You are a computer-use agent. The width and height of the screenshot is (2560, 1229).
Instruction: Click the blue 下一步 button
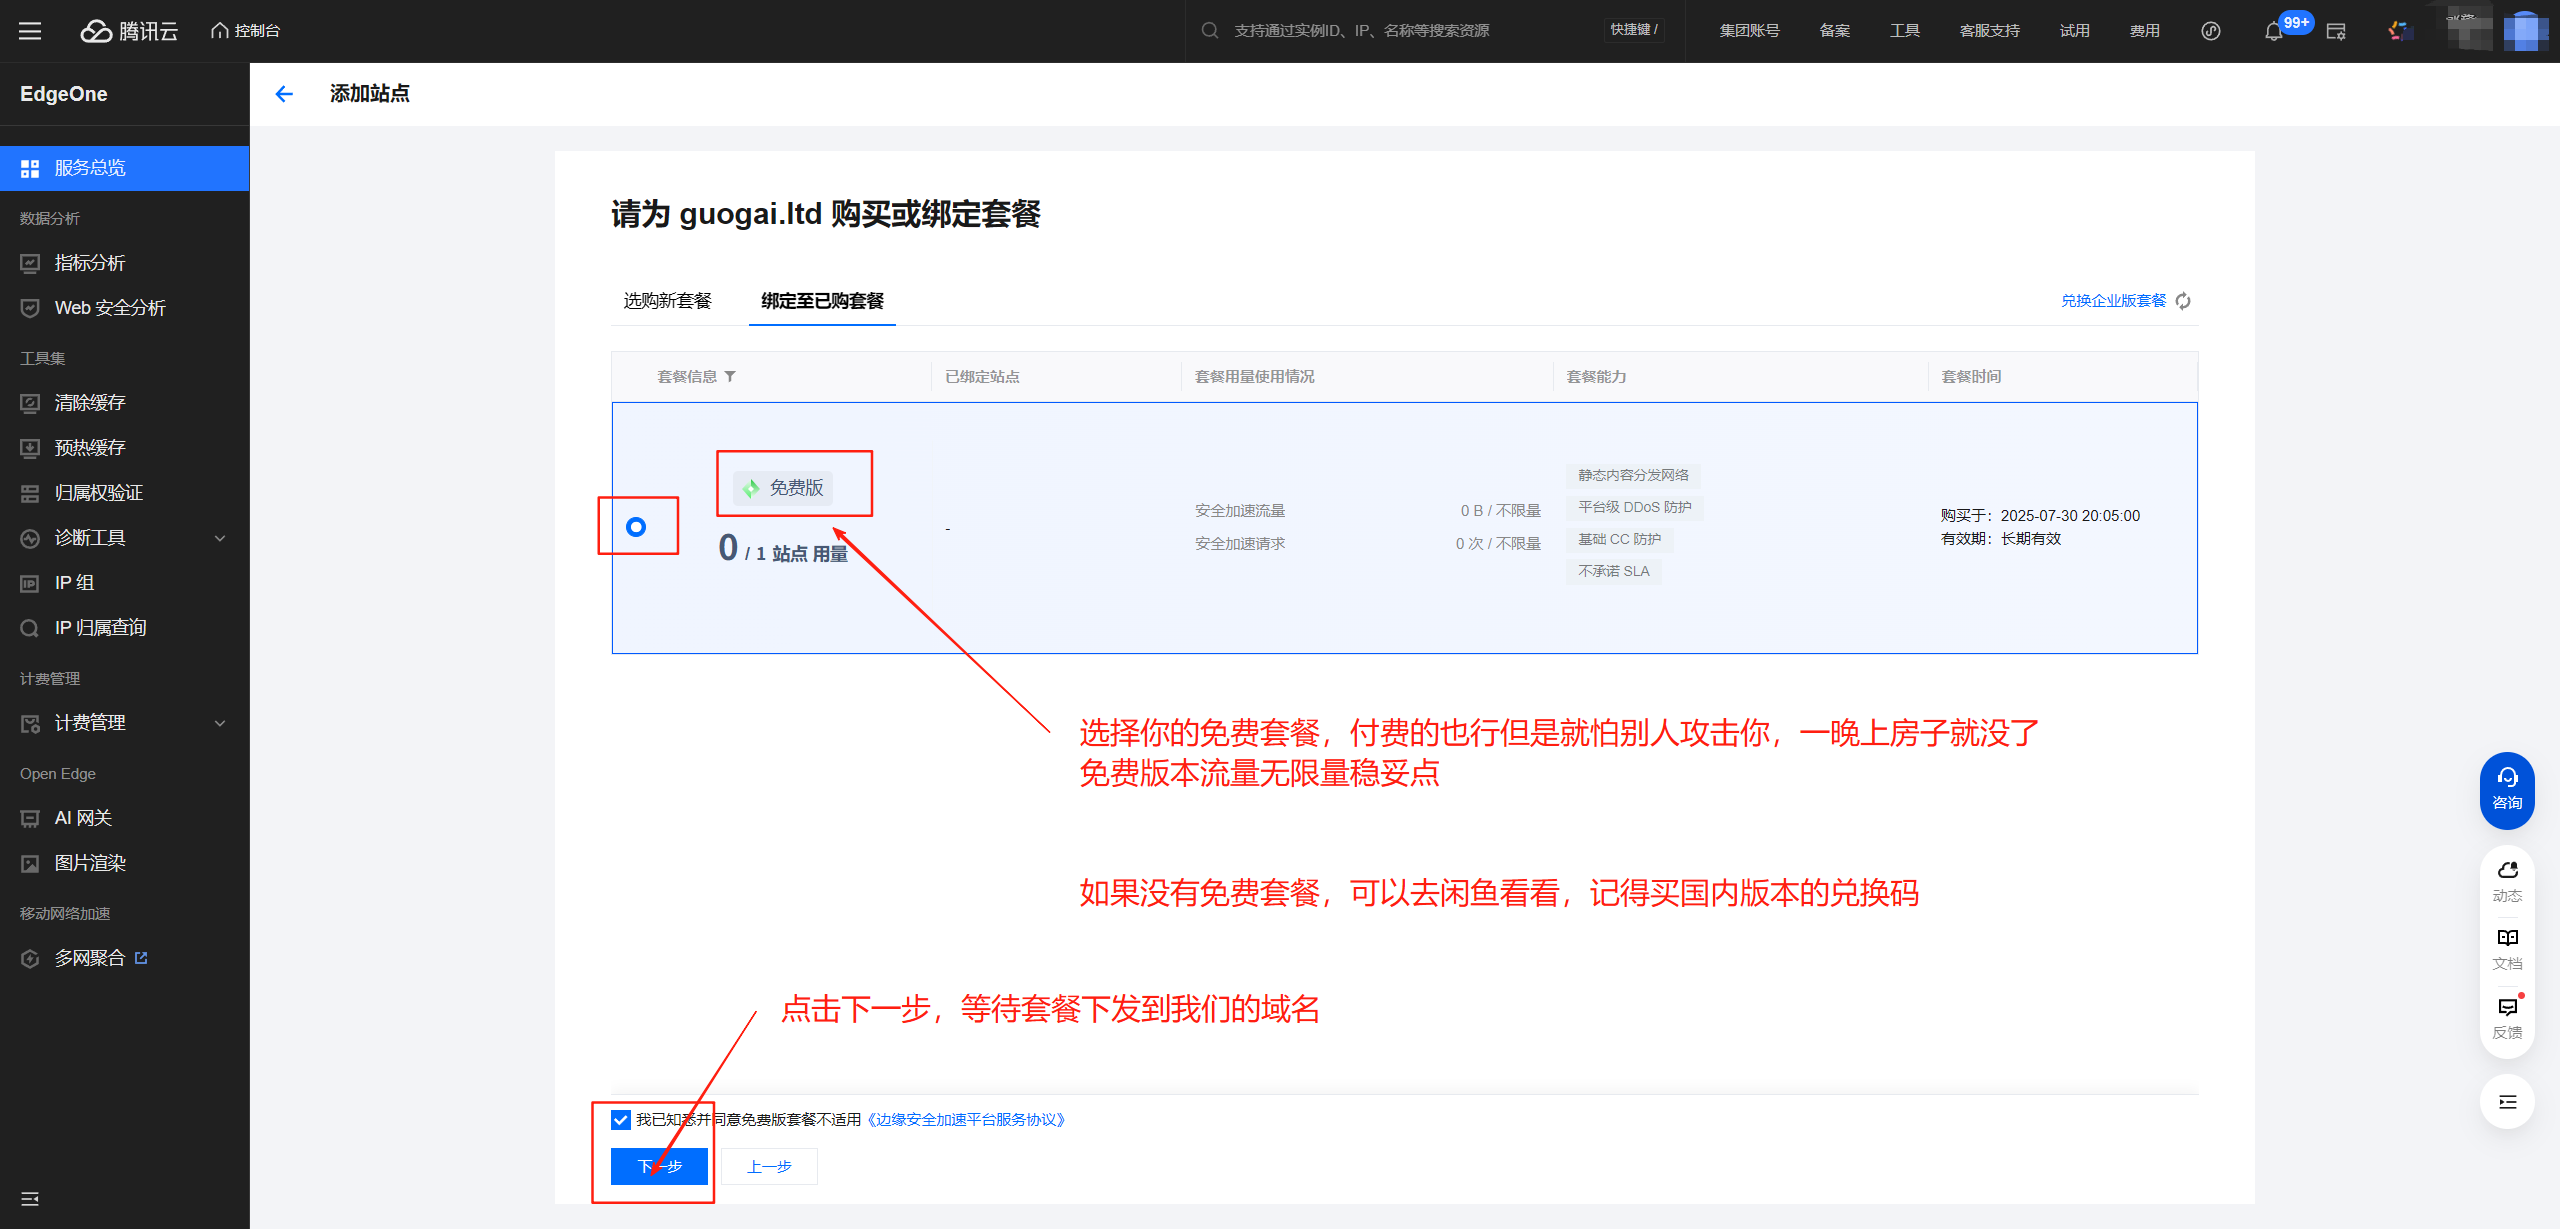pos(659,1166)
